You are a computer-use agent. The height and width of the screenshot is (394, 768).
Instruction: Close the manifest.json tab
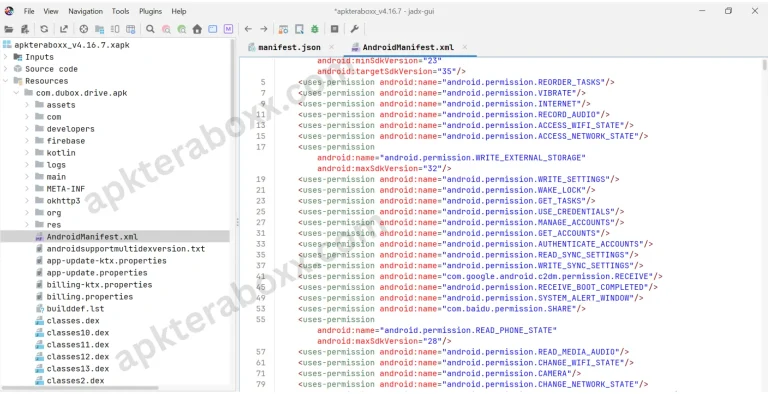coord(332,48)
